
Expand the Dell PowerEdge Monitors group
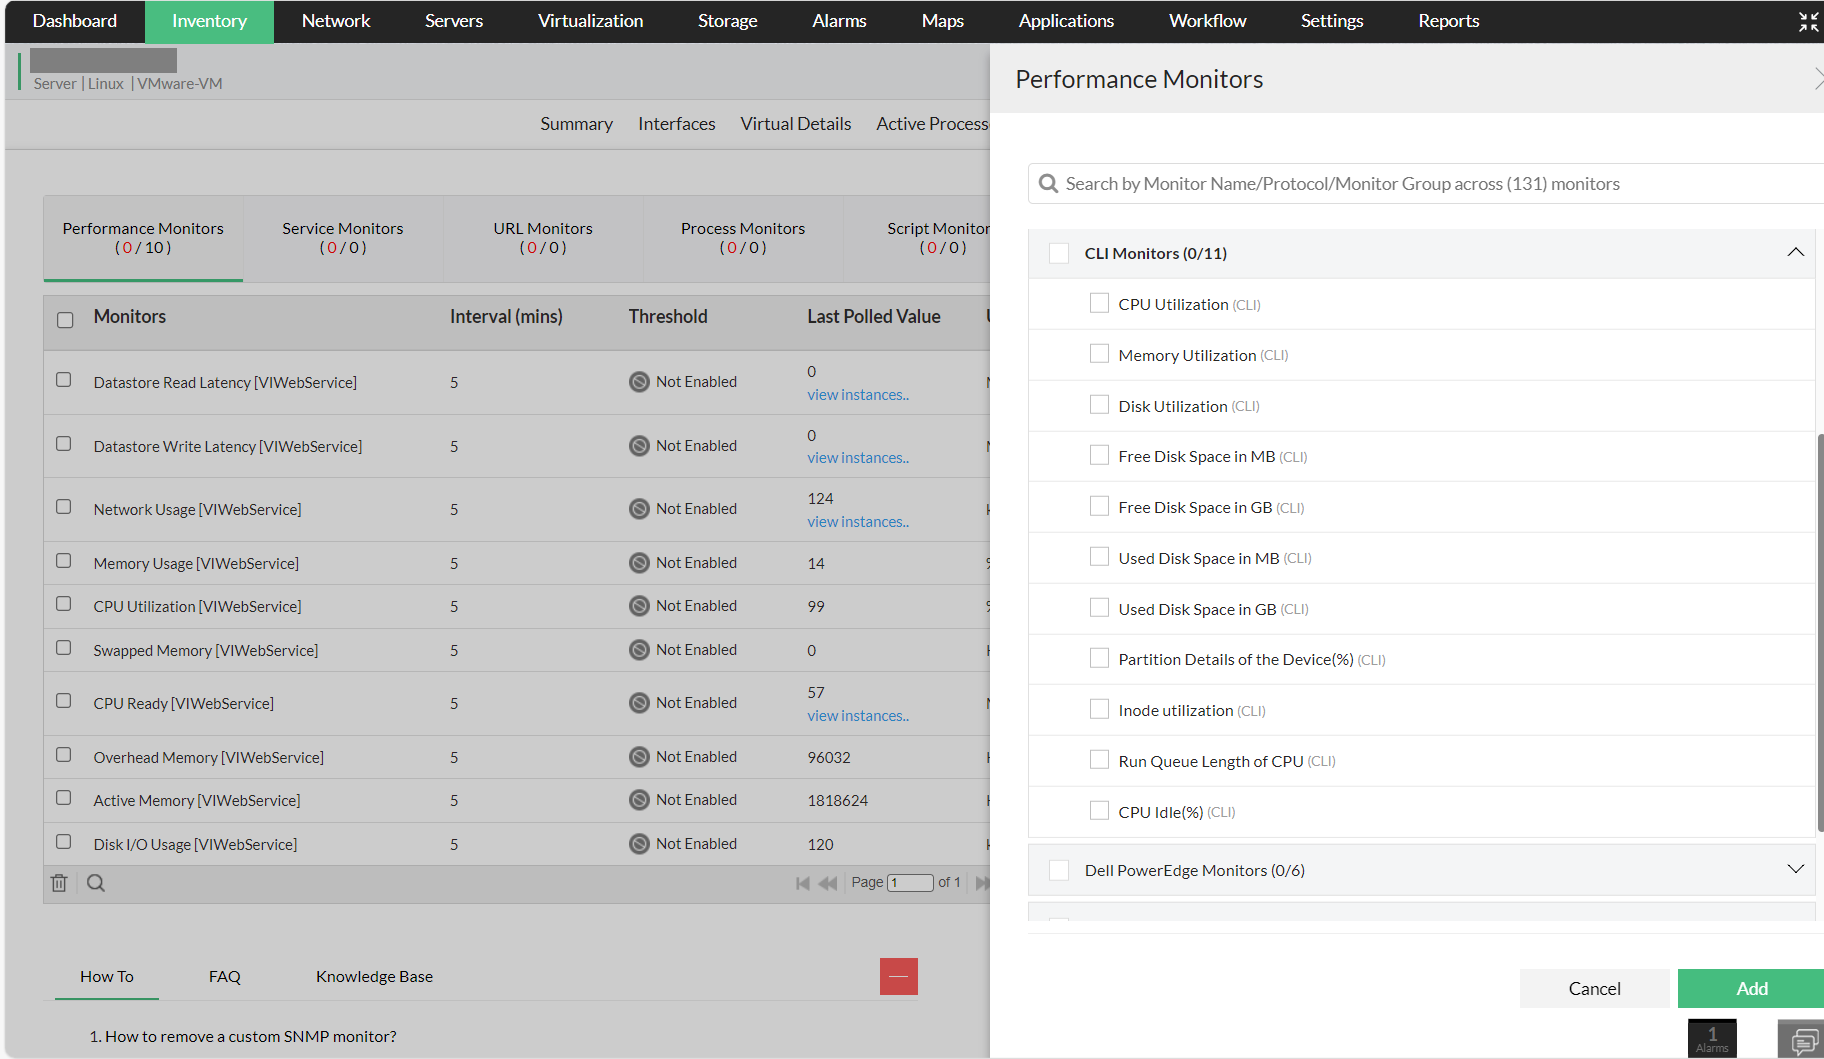coord(1795,869)
